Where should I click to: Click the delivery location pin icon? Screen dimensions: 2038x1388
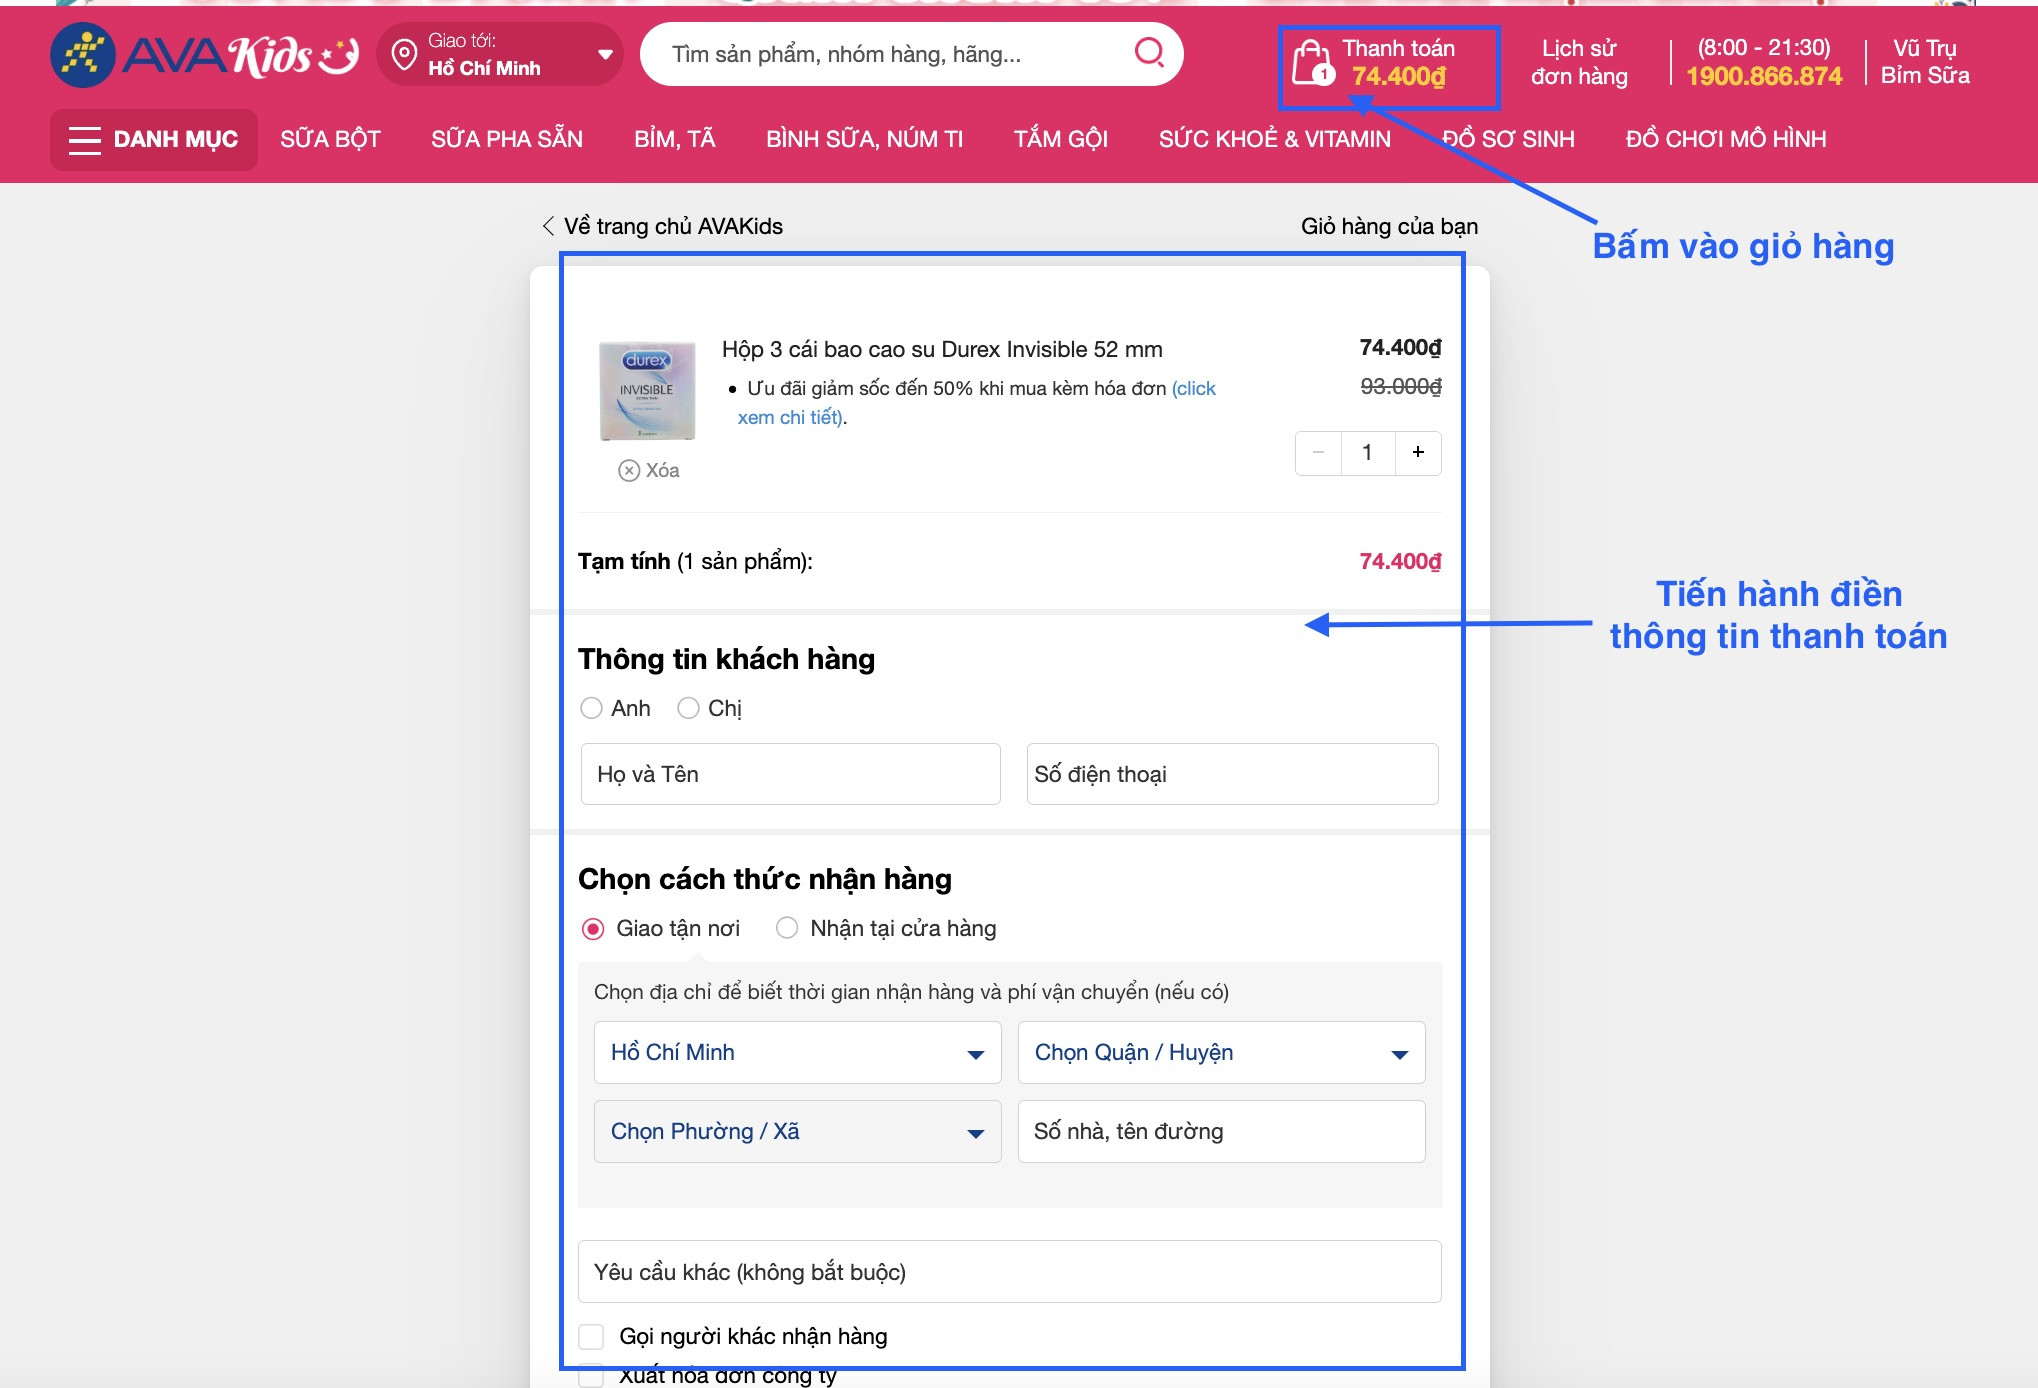(x=404, y=54)
